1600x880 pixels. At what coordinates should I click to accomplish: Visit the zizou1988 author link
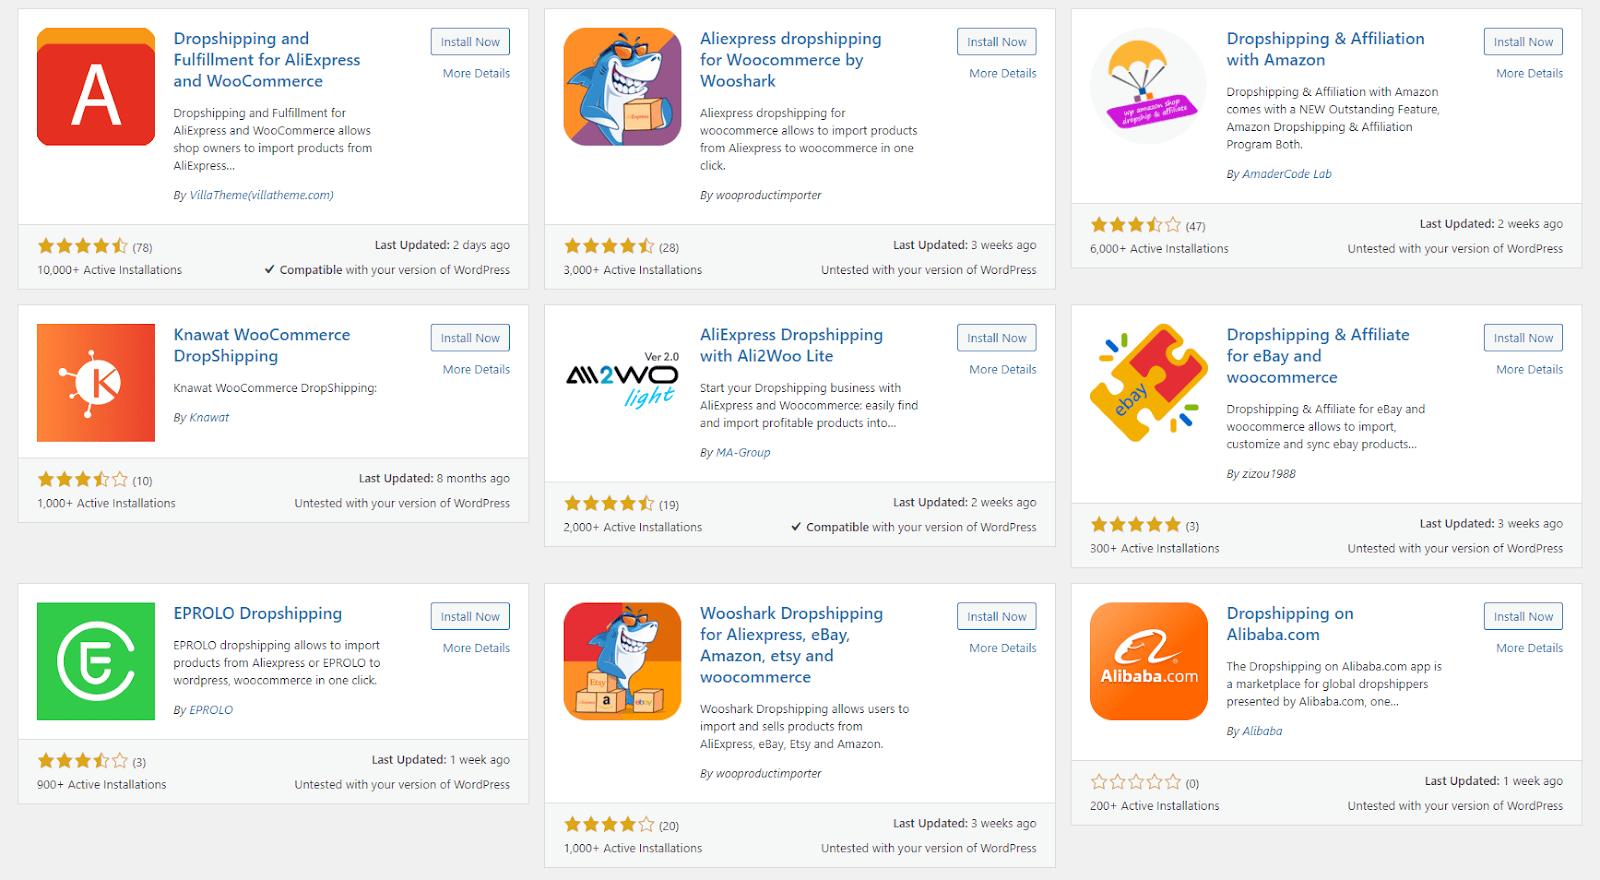(1268, 474)
